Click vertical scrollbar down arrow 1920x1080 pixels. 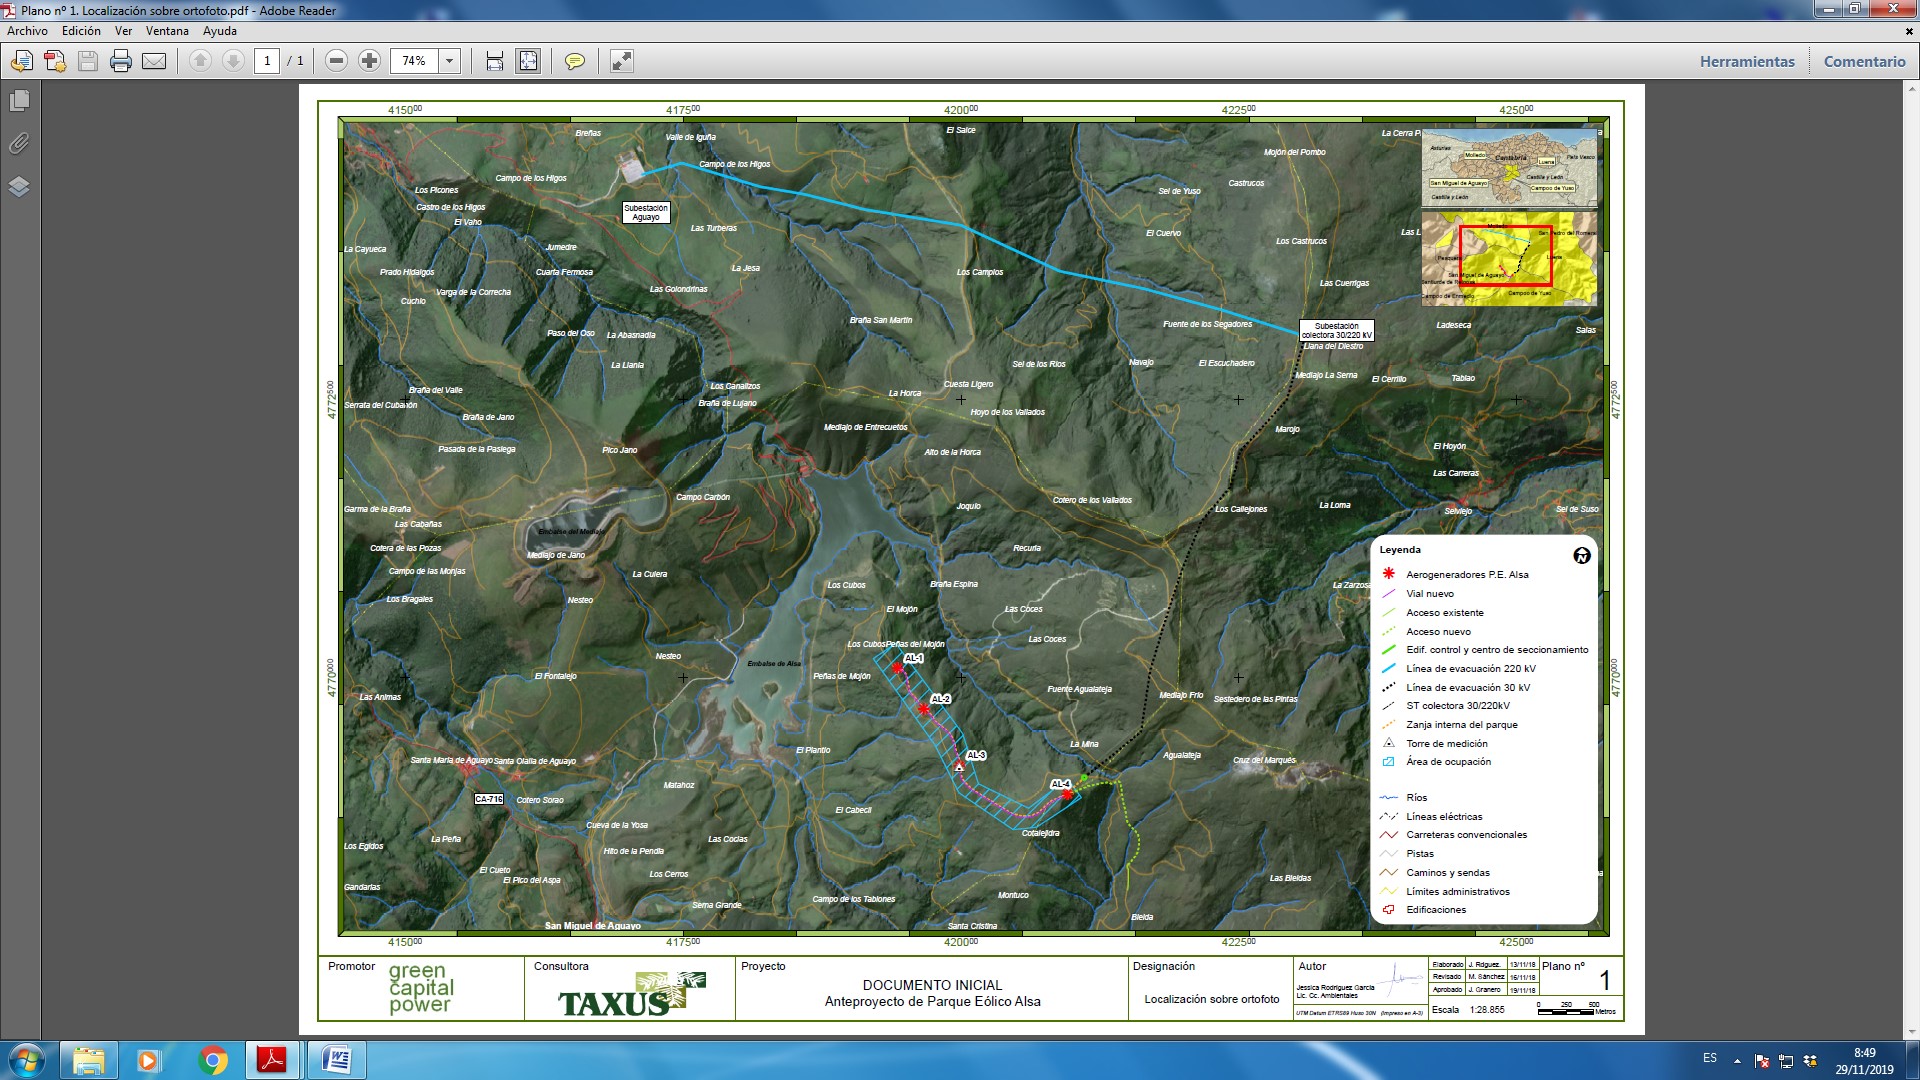click(1911, 1033)
